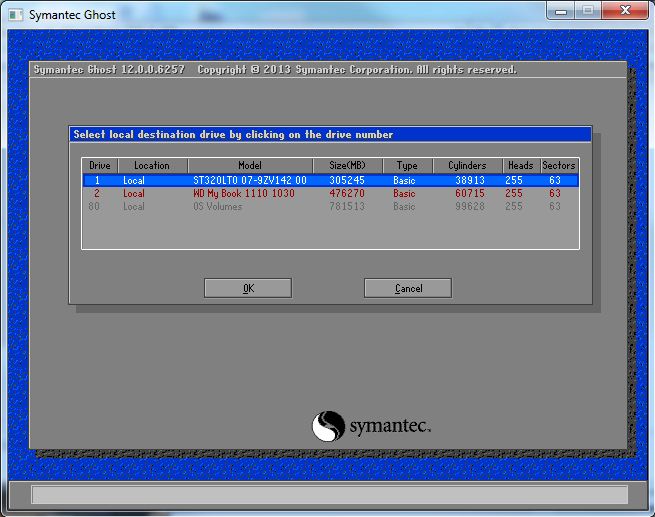
Task: Click the Symantec Ghost title bar icon
Action: (x=16, y=15)
